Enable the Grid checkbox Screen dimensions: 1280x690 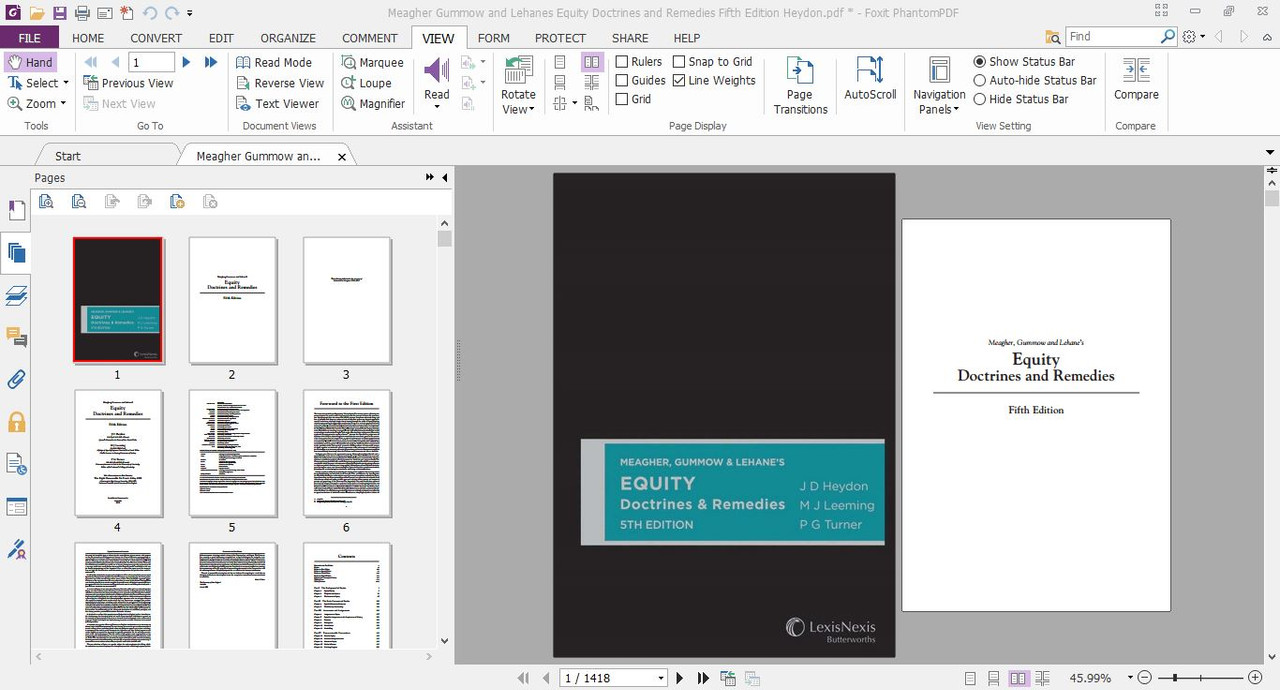622,99
